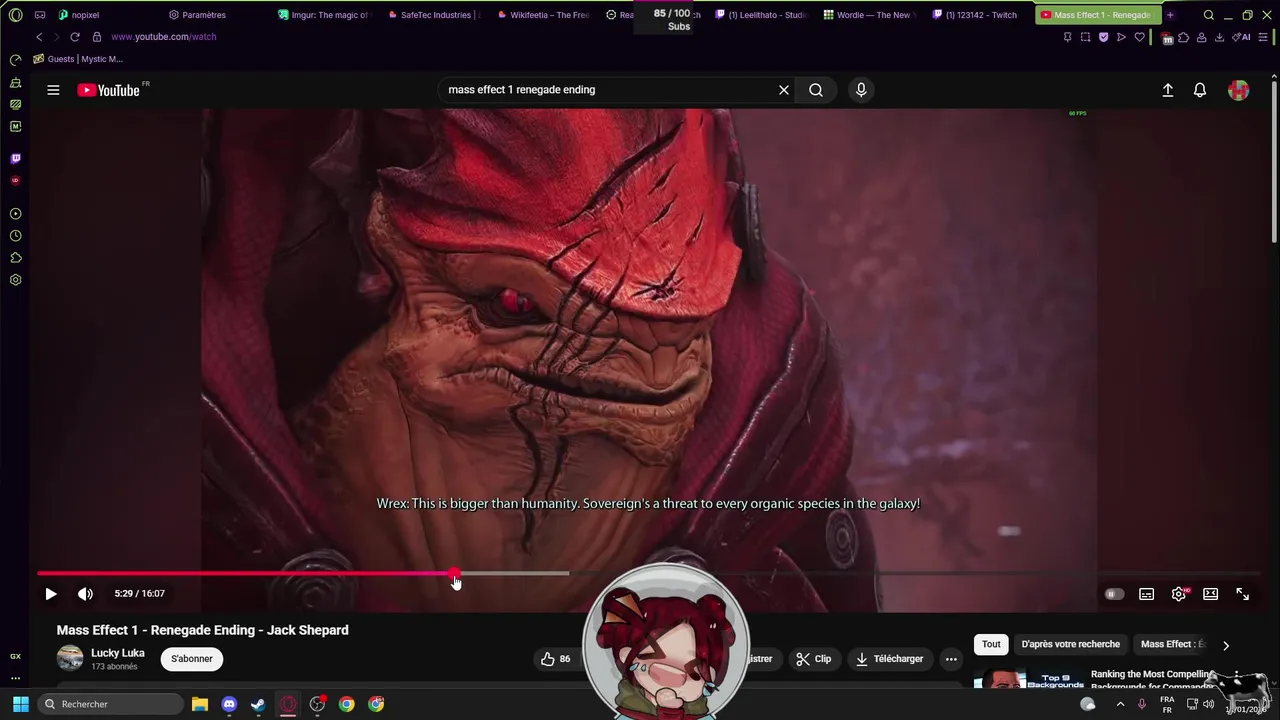1280x720 pixels.
Task: Switch to the Wikifeetia browser tab
Action: [x=542, y=15]
